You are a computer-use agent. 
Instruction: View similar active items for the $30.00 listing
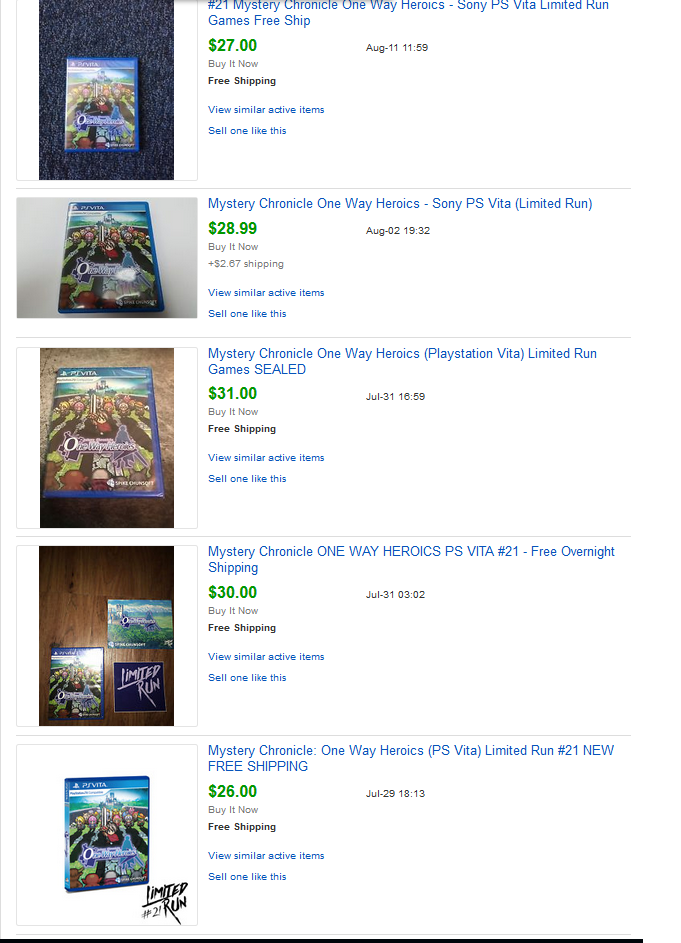click(266, 657)
